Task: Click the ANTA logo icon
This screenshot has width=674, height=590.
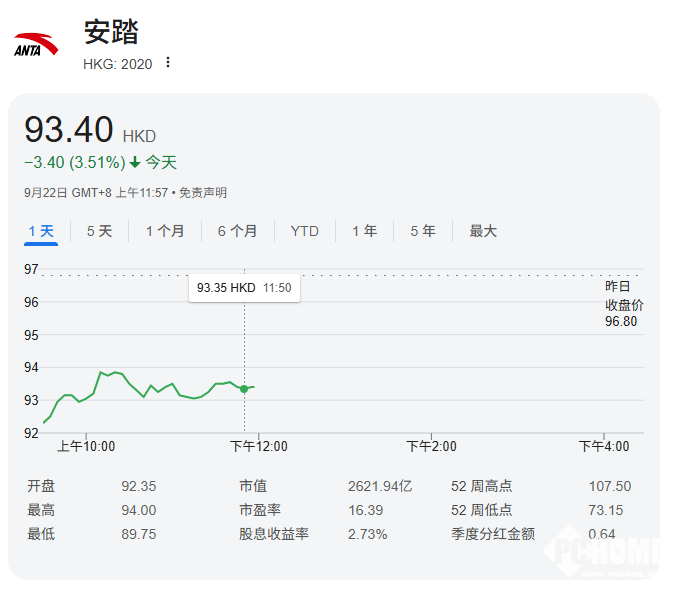Action: click(36, 46)
